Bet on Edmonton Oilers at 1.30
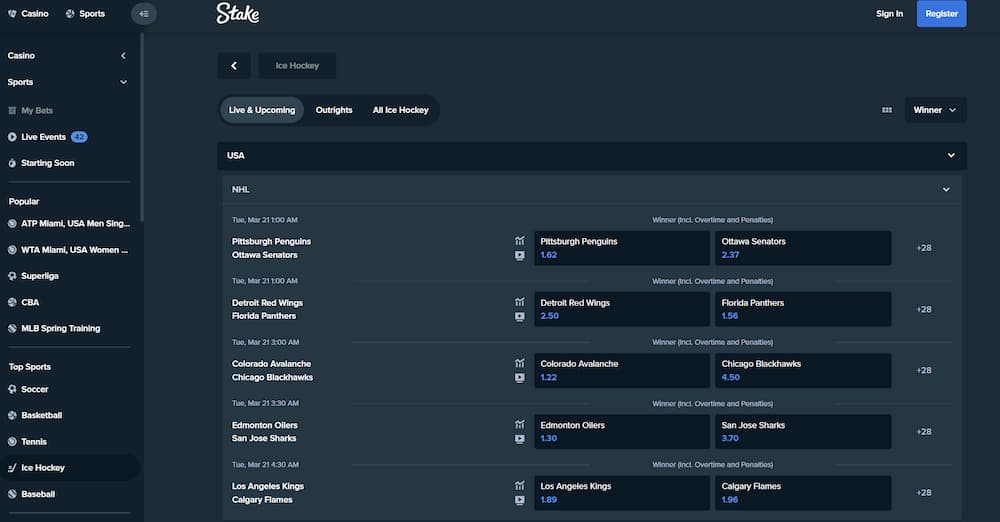1000x522 pixels. coord(622,431)
